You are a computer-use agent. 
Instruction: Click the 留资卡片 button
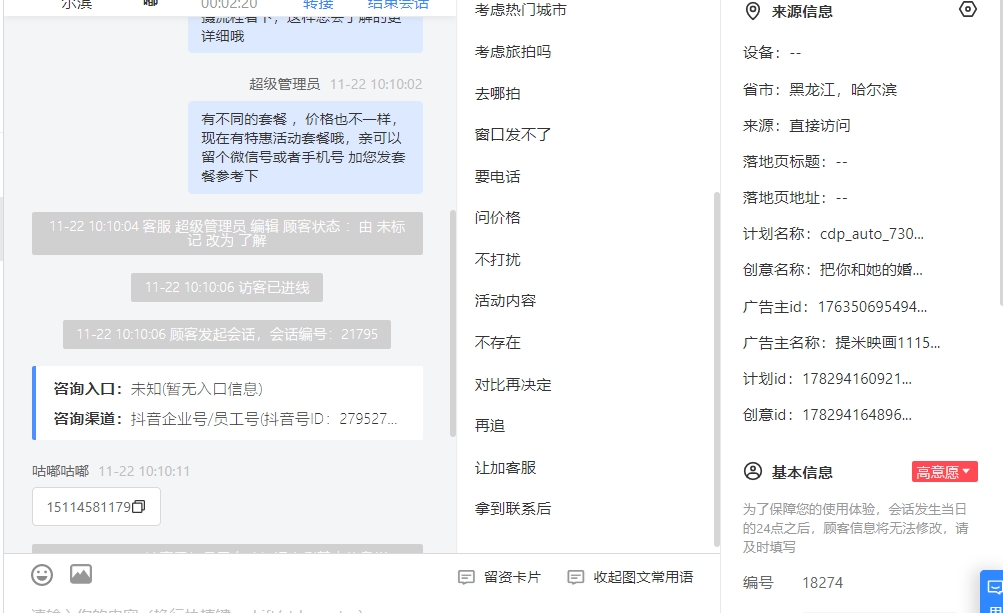500,577
